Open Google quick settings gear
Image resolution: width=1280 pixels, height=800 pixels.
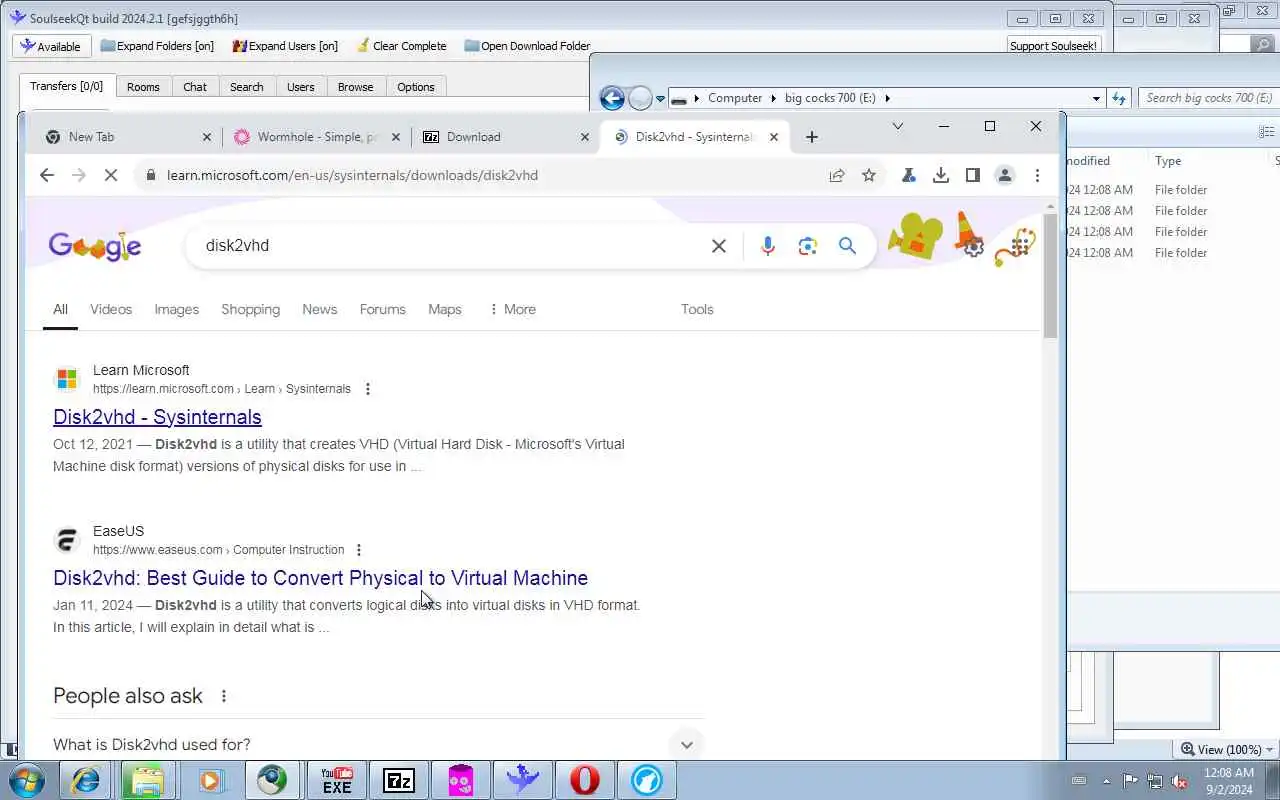coord(974,247)
